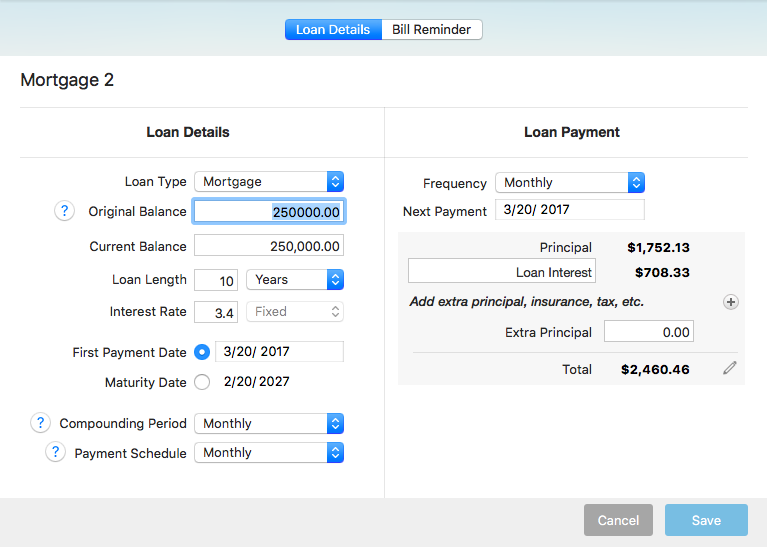767x547 pixels.
Task: Select the First Payment Date radio button
Action: 202,352
